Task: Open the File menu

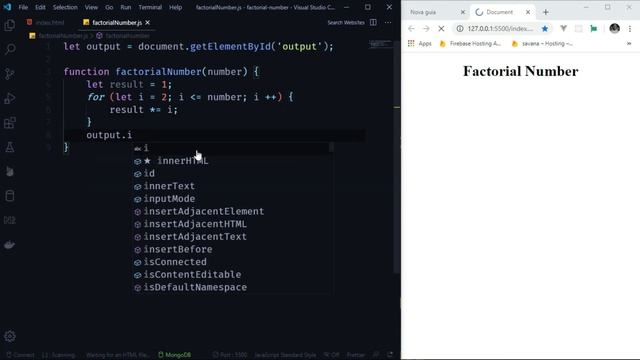Action: (23, 7)
